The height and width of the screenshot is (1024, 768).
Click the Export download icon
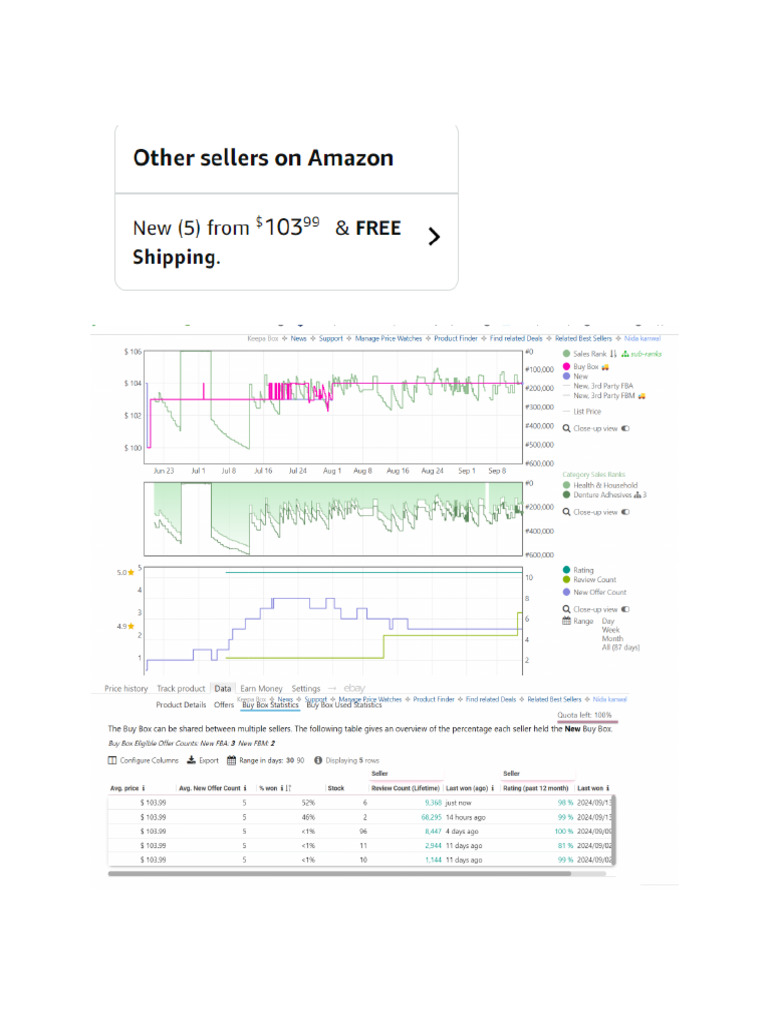(x=191, y=760)
